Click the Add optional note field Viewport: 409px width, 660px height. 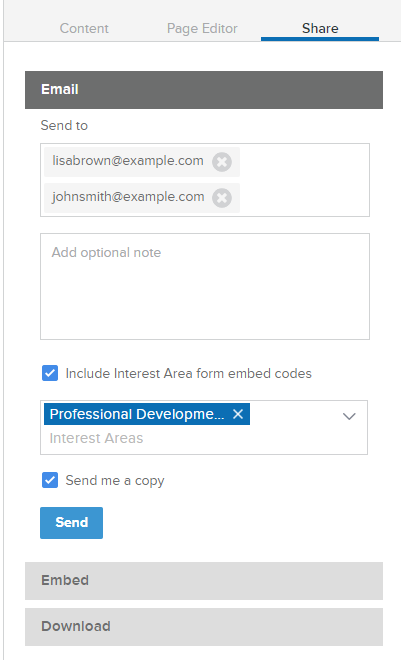tap(205, 286)
